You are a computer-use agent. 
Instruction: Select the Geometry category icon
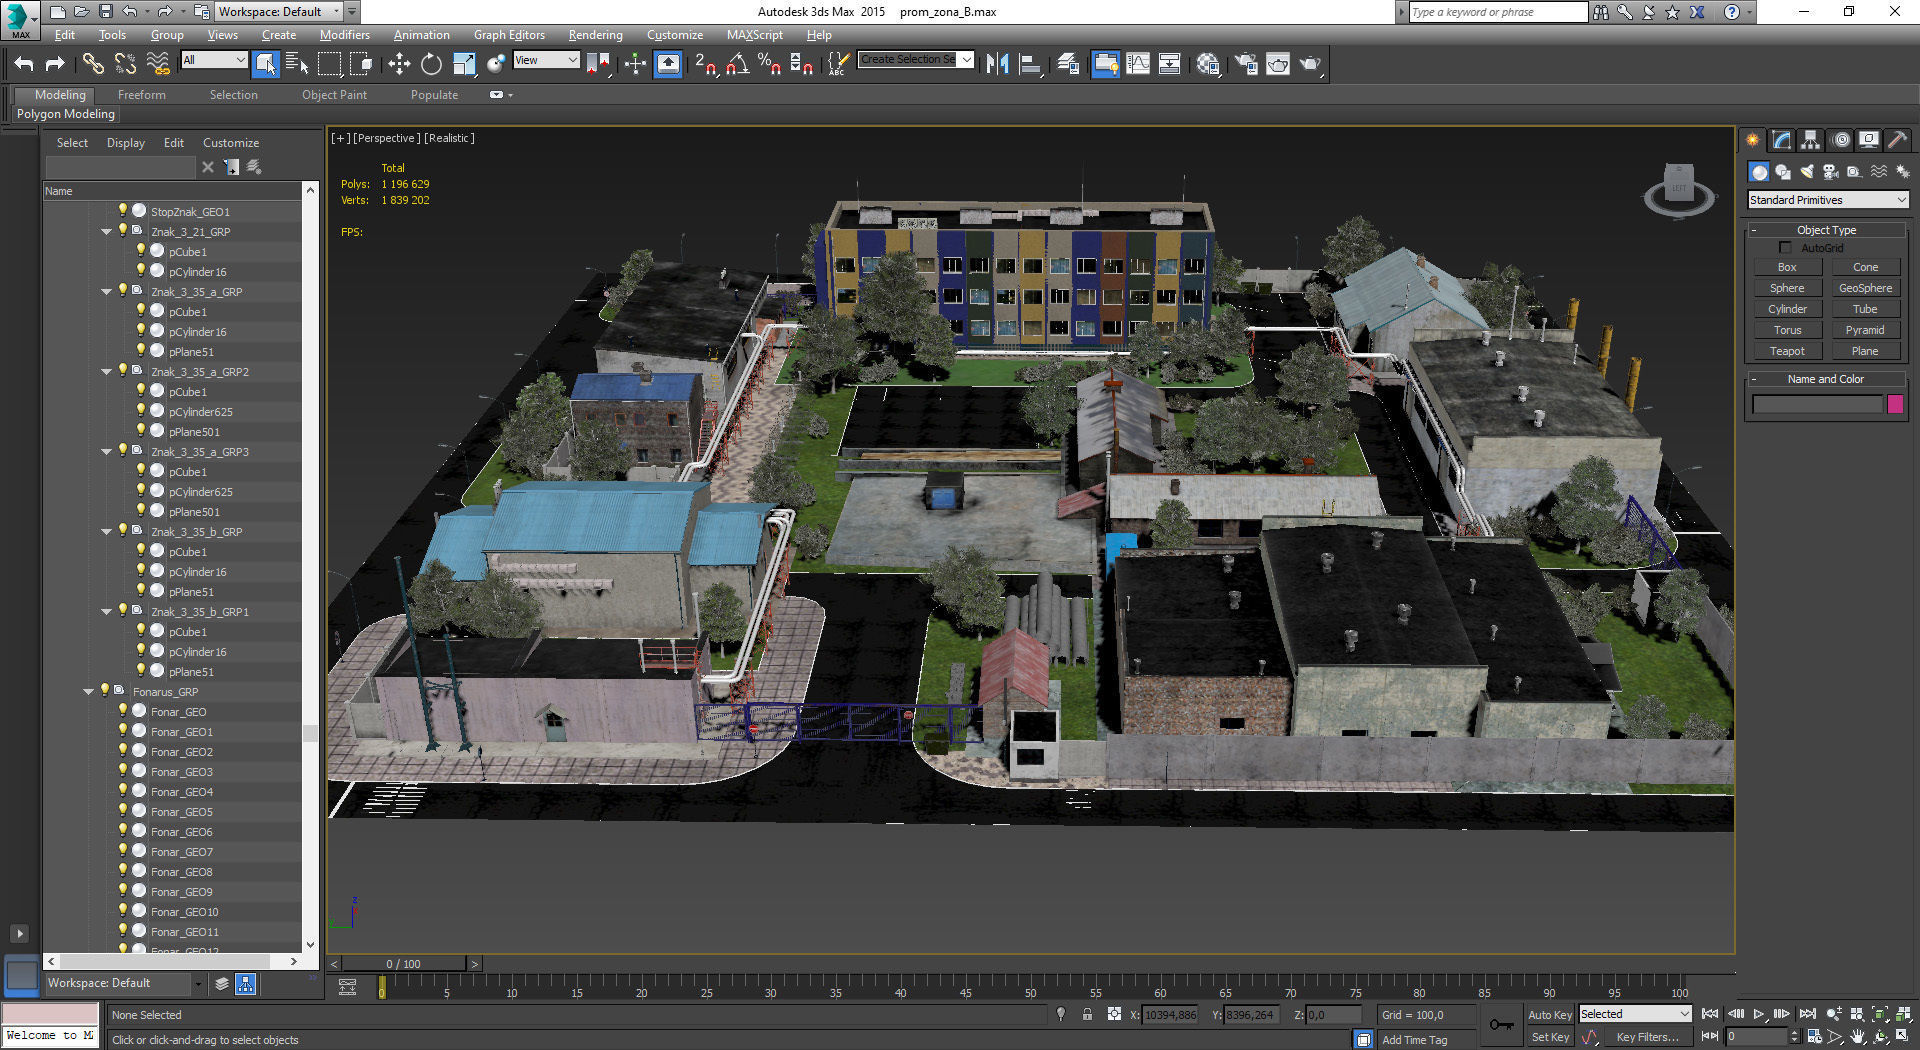click(x=1759, y=172)
